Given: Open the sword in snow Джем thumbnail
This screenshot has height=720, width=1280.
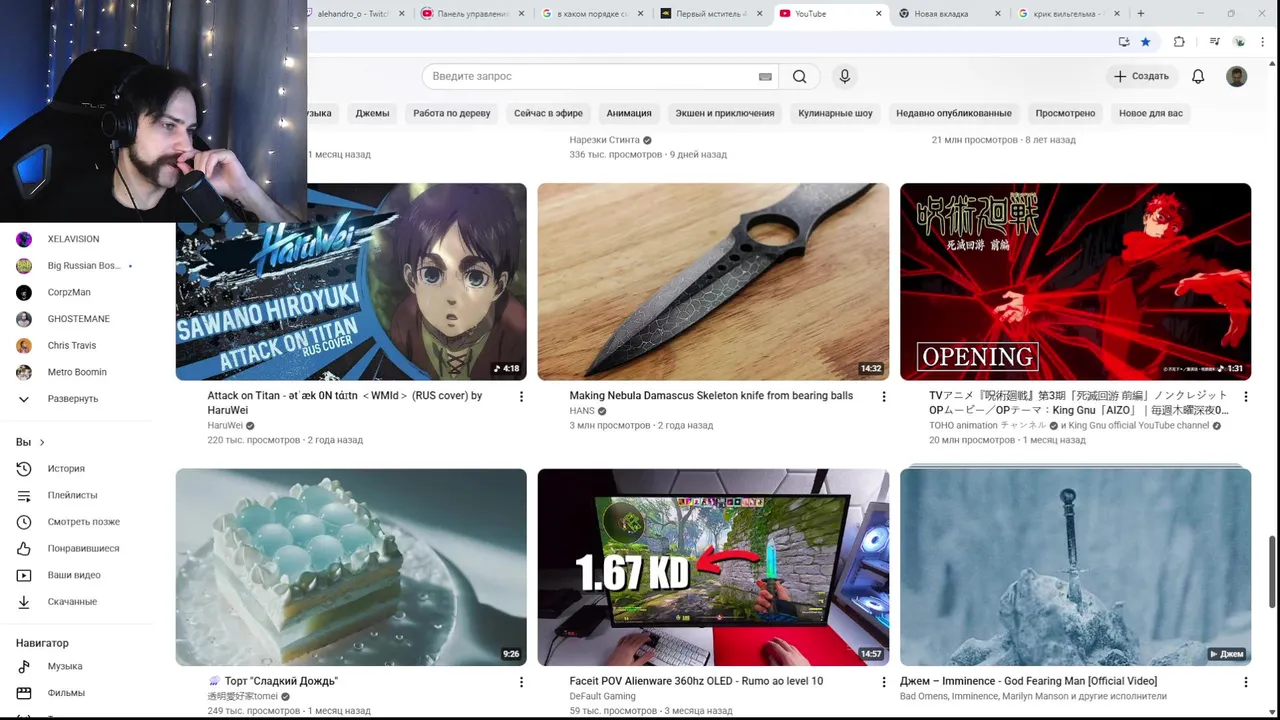Looking at the screenshot, I should (1075, 567).
